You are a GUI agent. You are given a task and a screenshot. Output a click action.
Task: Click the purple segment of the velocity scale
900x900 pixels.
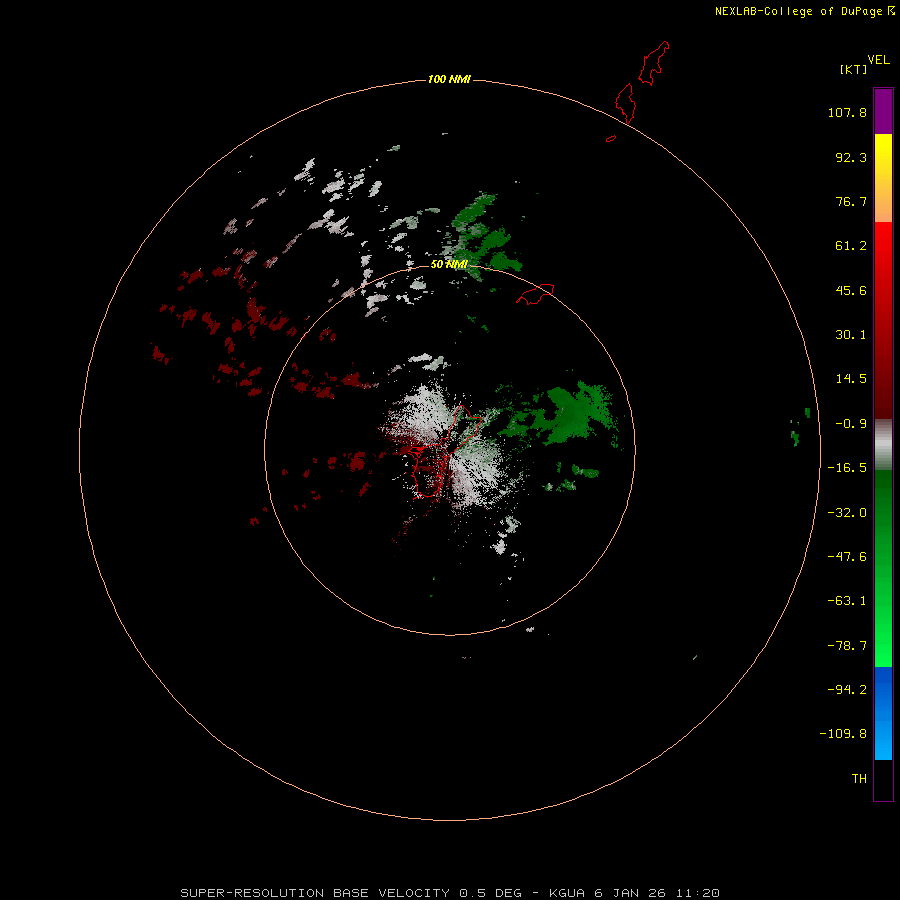(x=883, y=111)
